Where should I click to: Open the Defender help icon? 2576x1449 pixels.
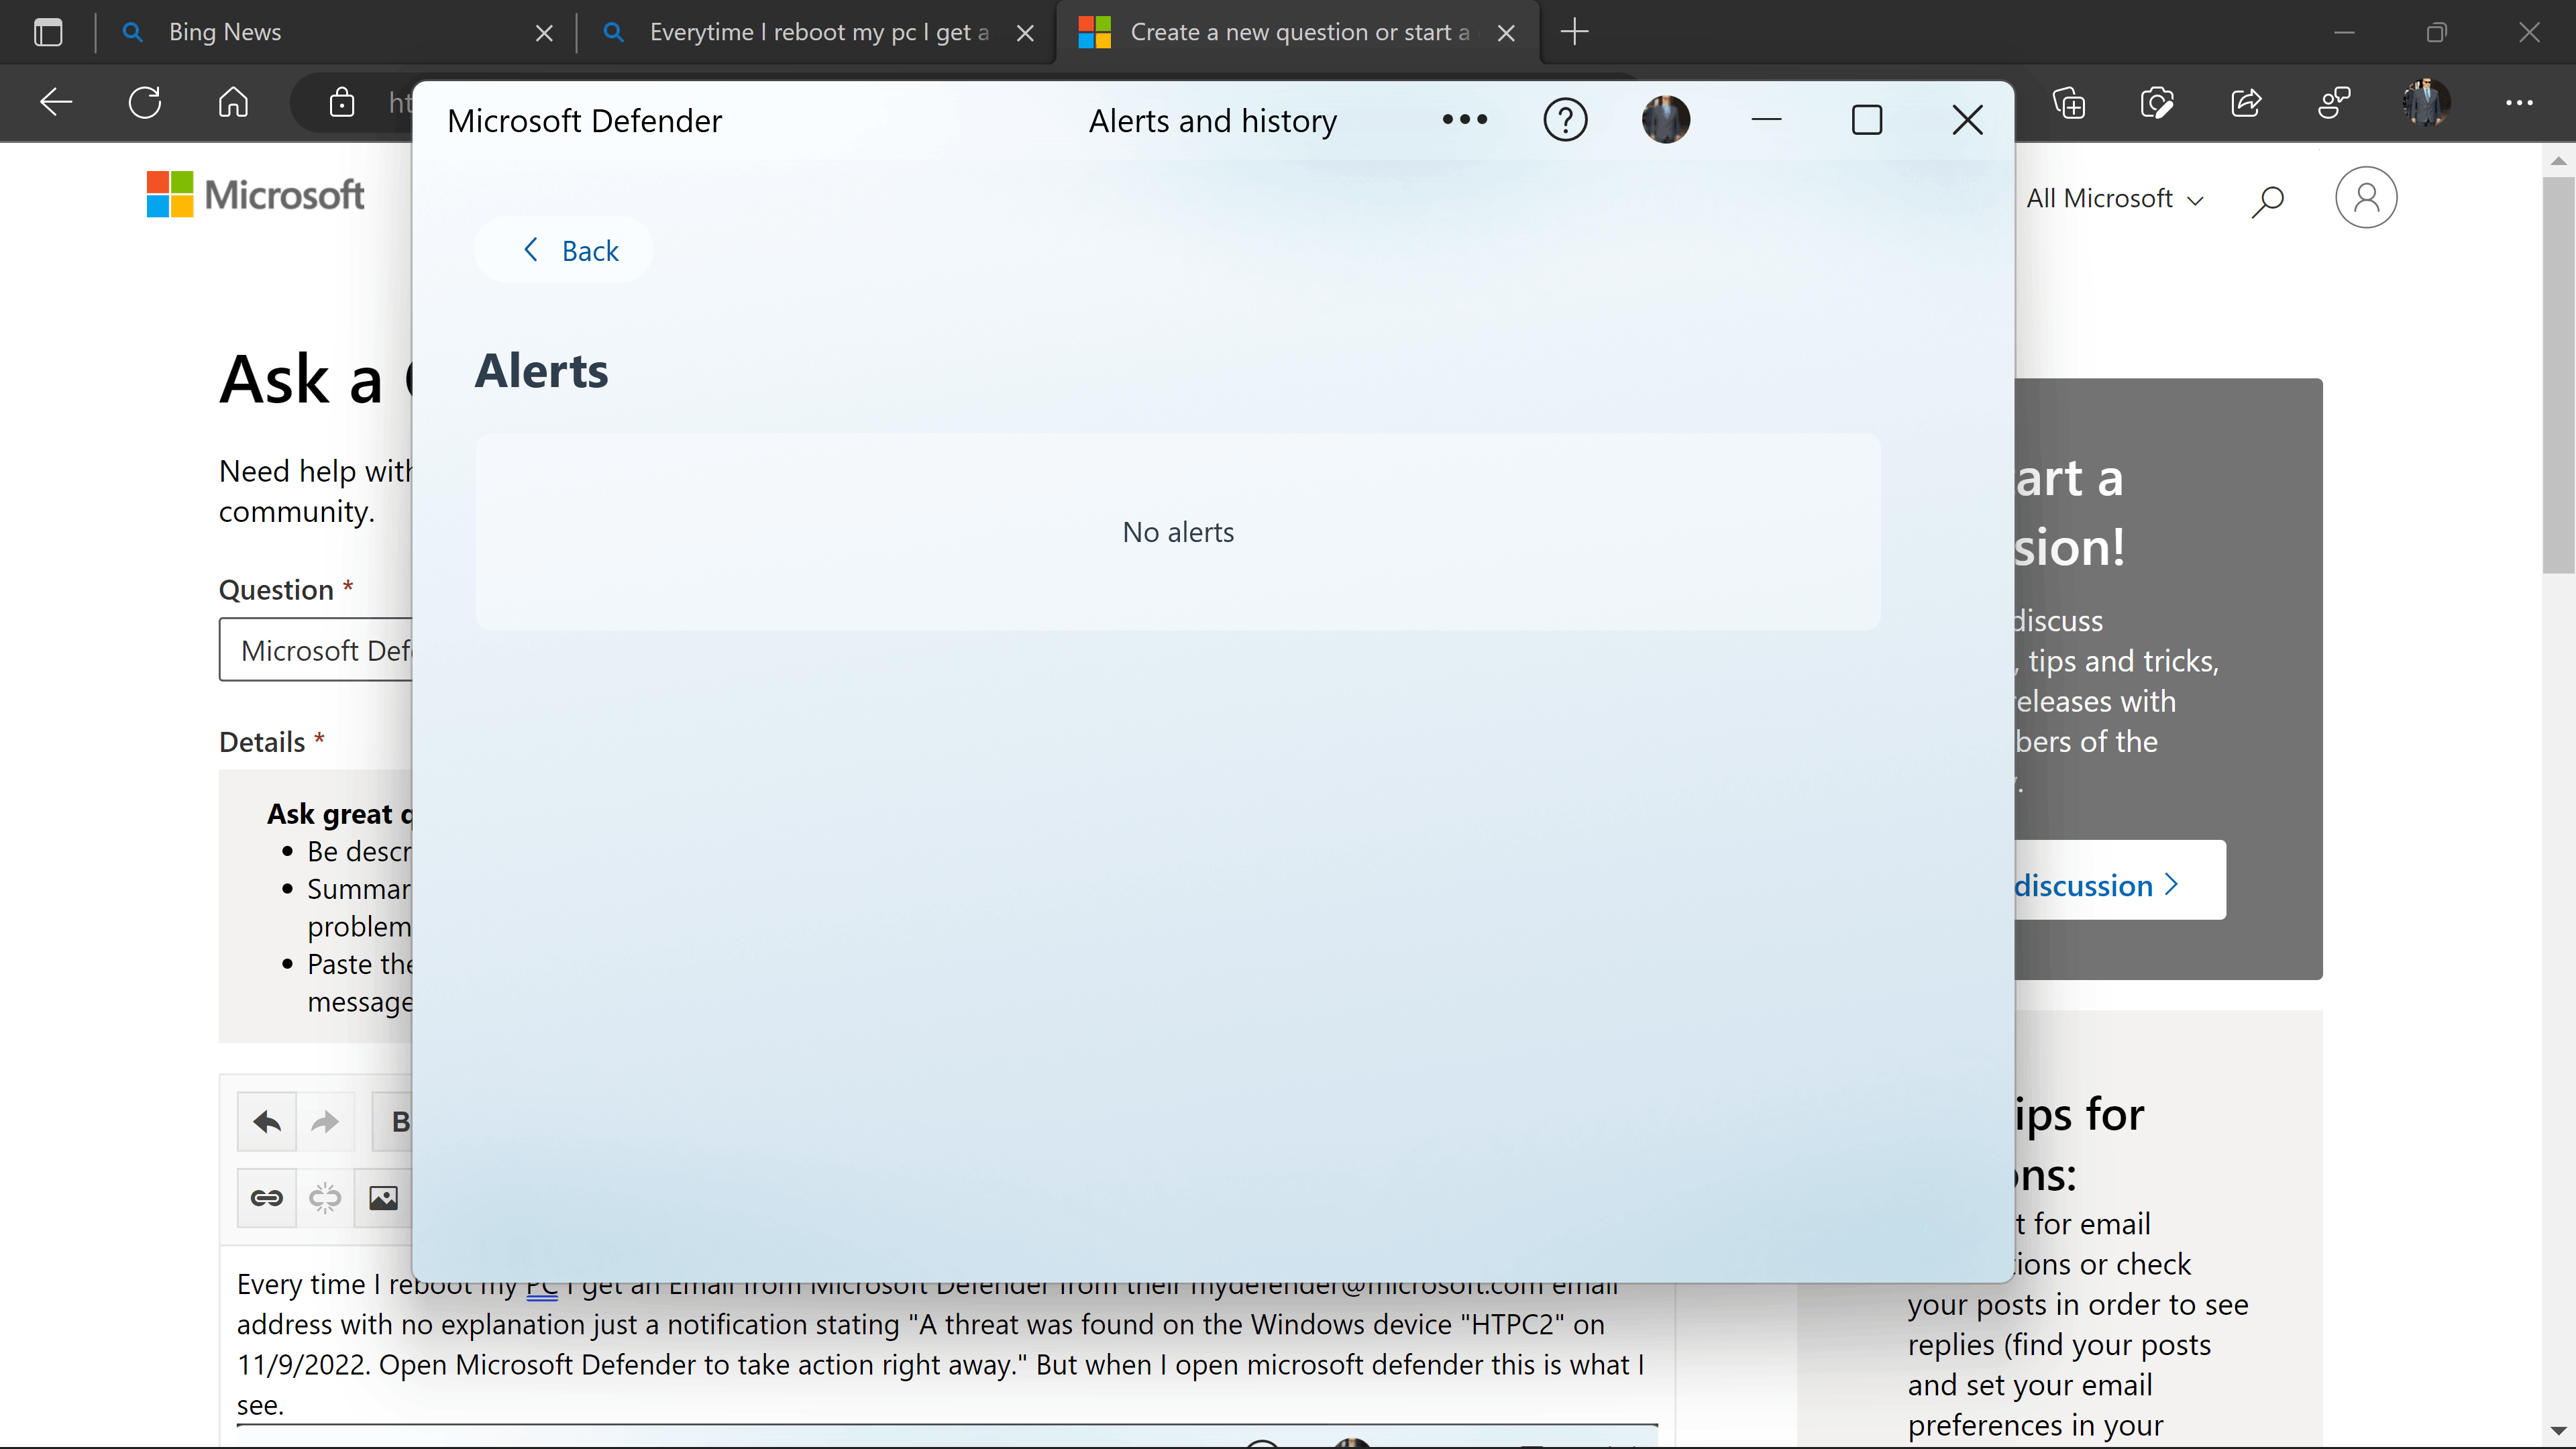click(x=1564, y=119)
